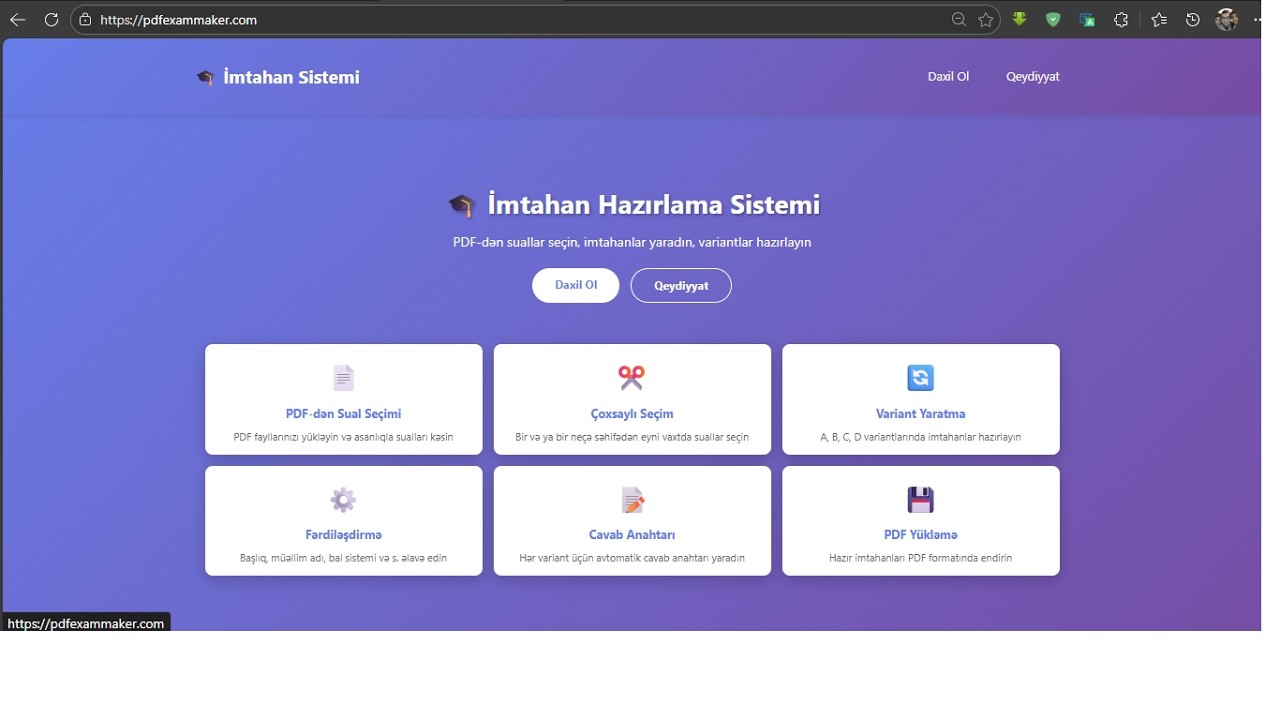
Task: Open the browser more-options menu
Action: pyautogui.click(x=1257, y=20)
